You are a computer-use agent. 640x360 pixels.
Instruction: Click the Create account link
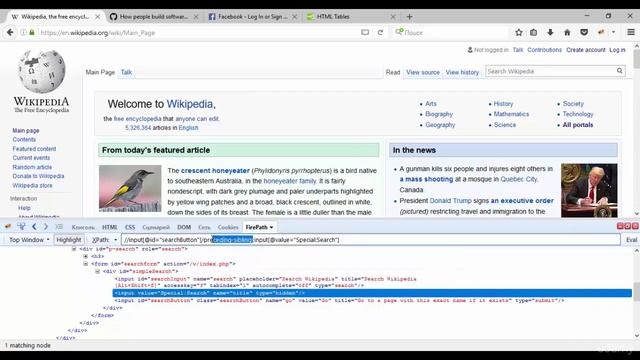(585, 50)
